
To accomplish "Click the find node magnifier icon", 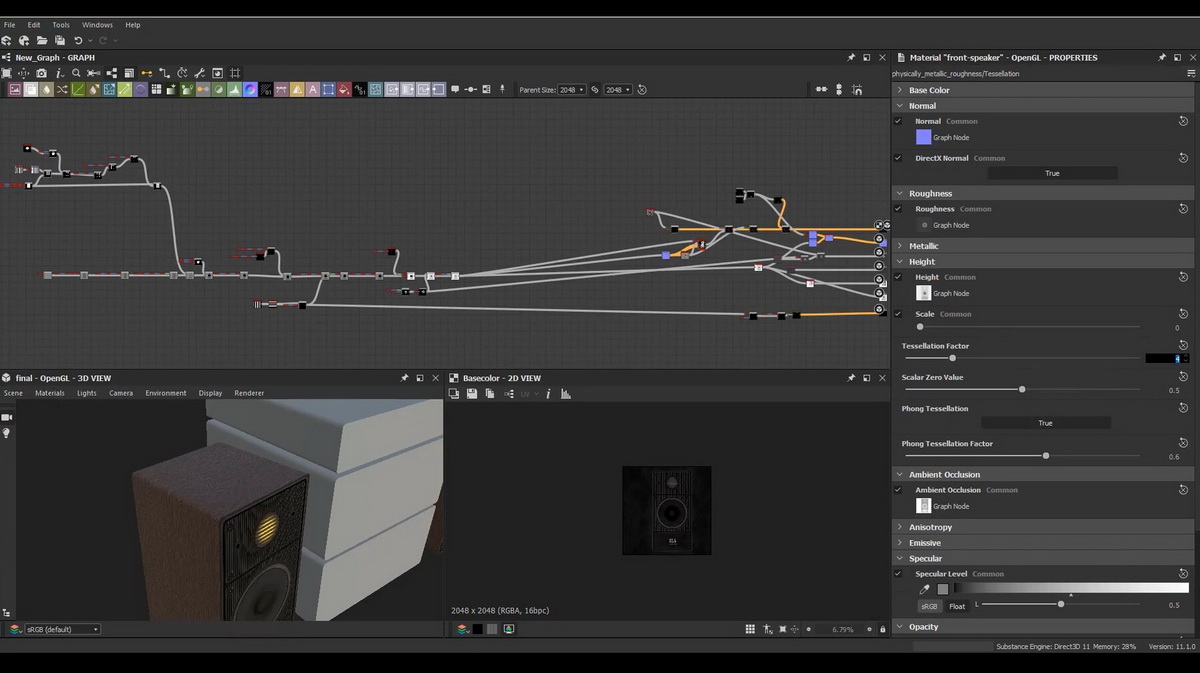I will [x=76, y=73].
